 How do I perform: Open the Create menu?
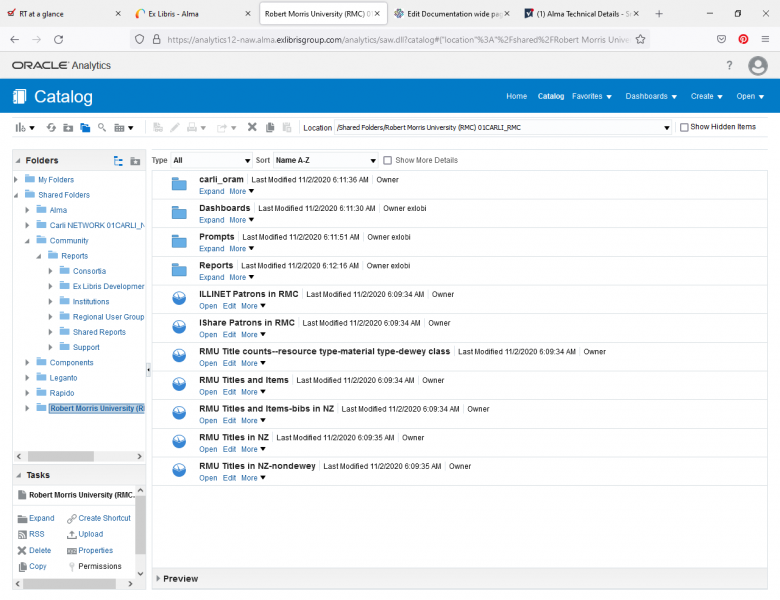click(706, 97)
